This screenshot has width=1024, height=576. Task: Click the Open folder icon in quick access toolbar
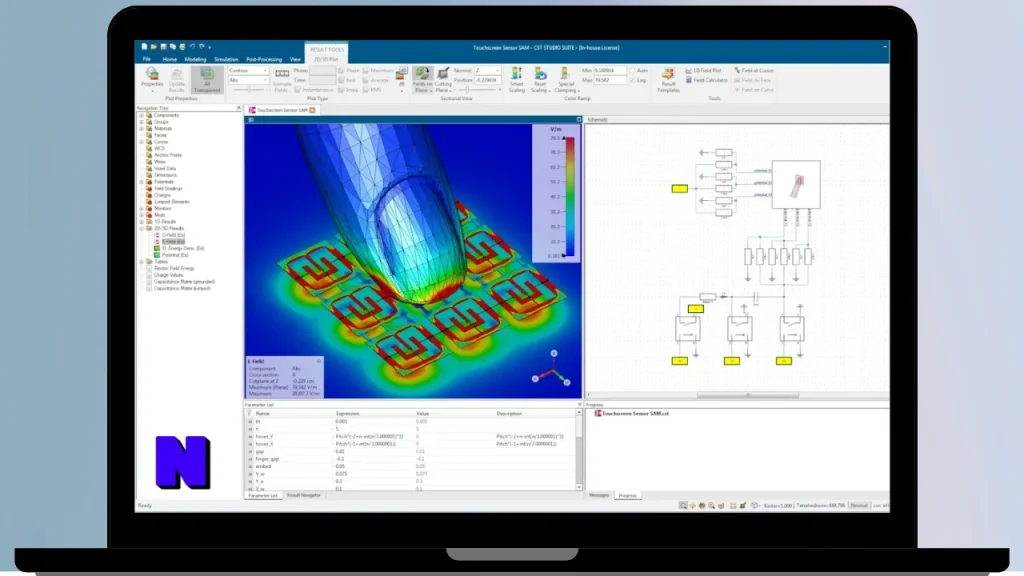[x=153, y=47]
